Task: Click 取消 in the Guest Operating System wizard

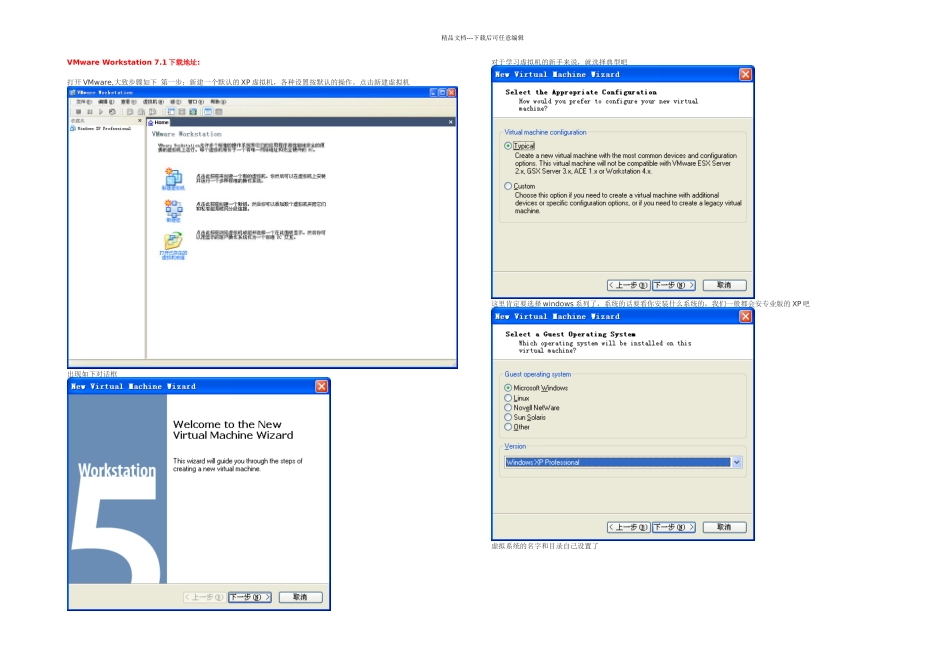Action: click(x=725, y=527)
